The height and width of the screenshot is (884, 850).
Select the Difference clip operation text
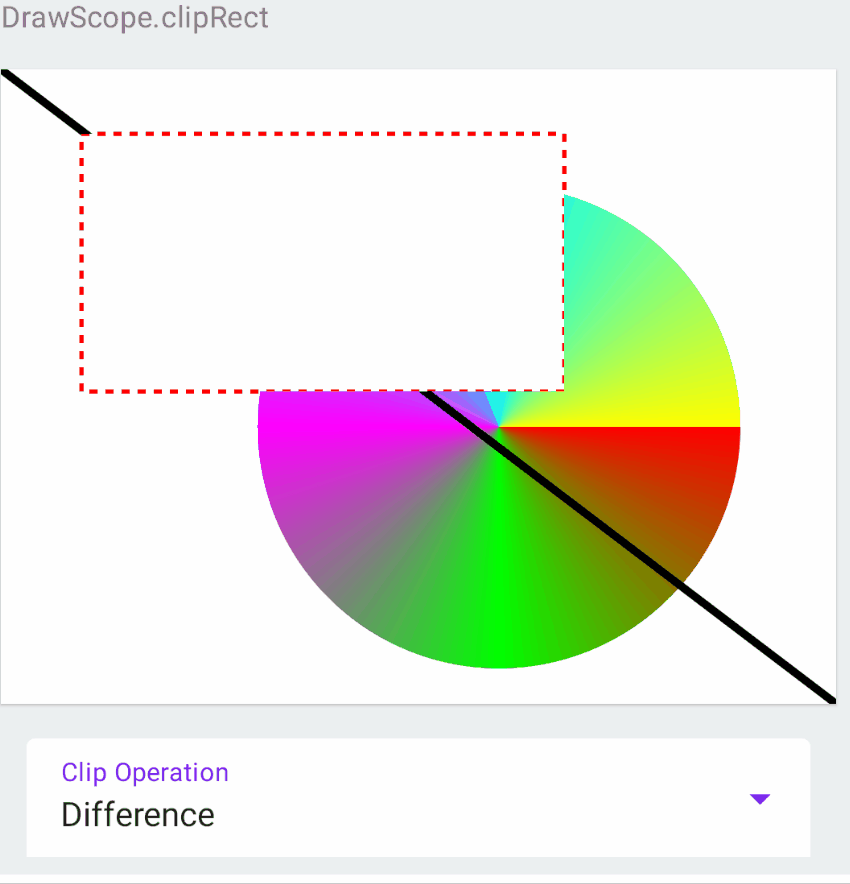(x=137, y=814)
